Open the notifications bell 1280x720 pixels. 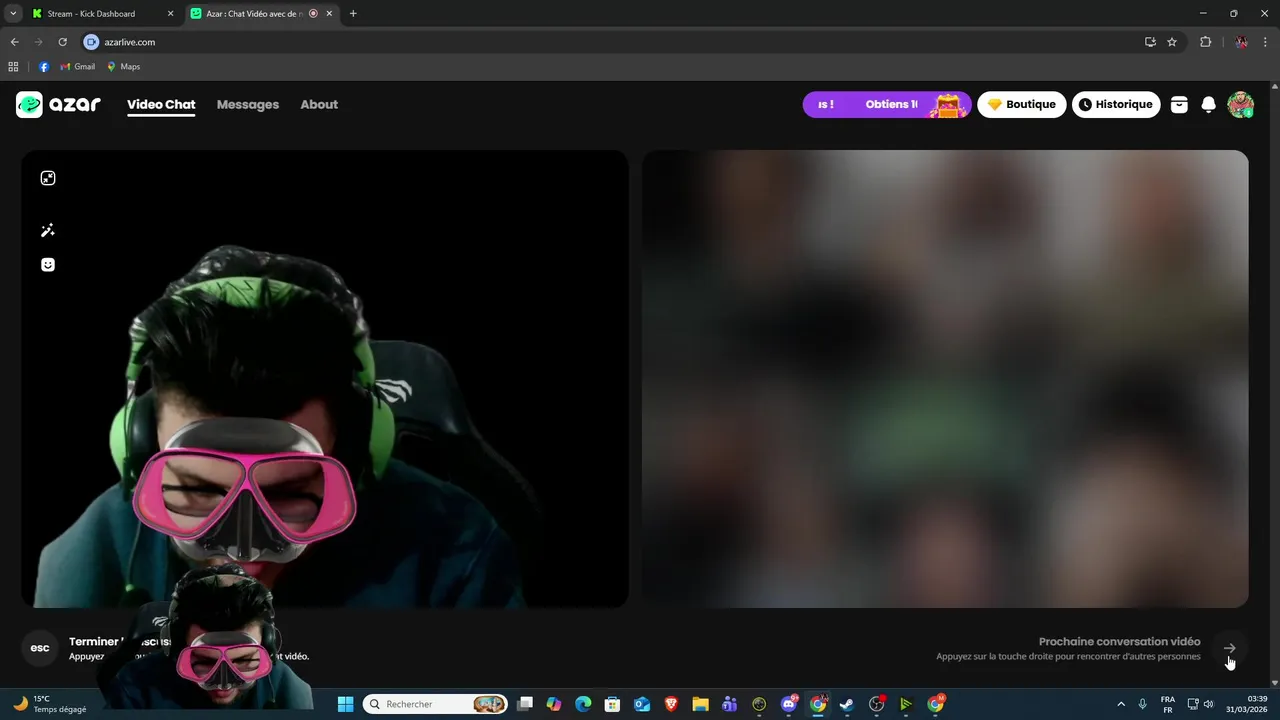1208,104
